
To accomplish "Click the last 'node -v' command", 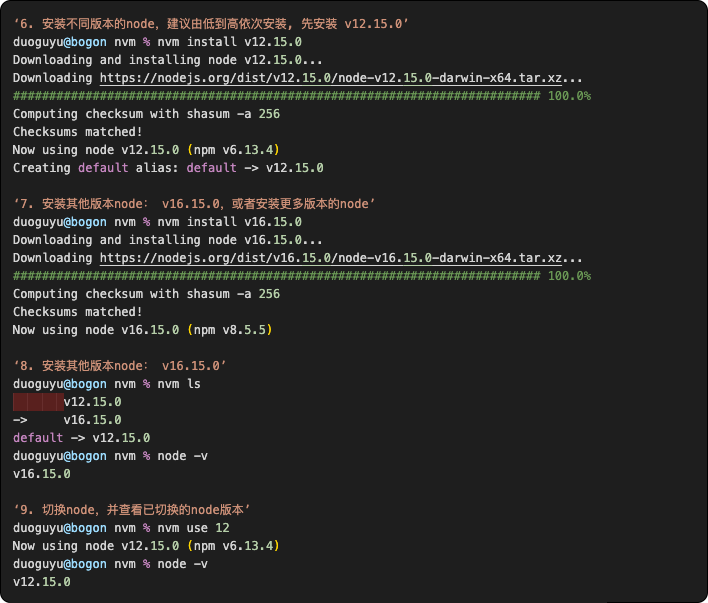I will [182, 564].
